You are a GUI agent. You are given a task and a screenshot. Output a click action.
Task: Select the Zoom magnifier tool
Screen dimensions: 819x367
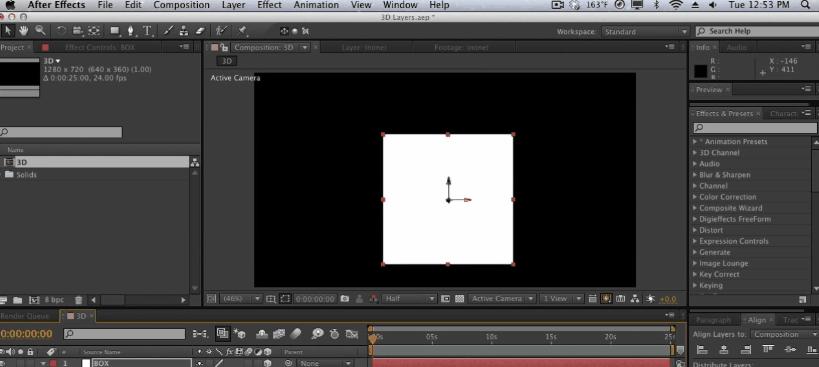click(x=40, y=31)
